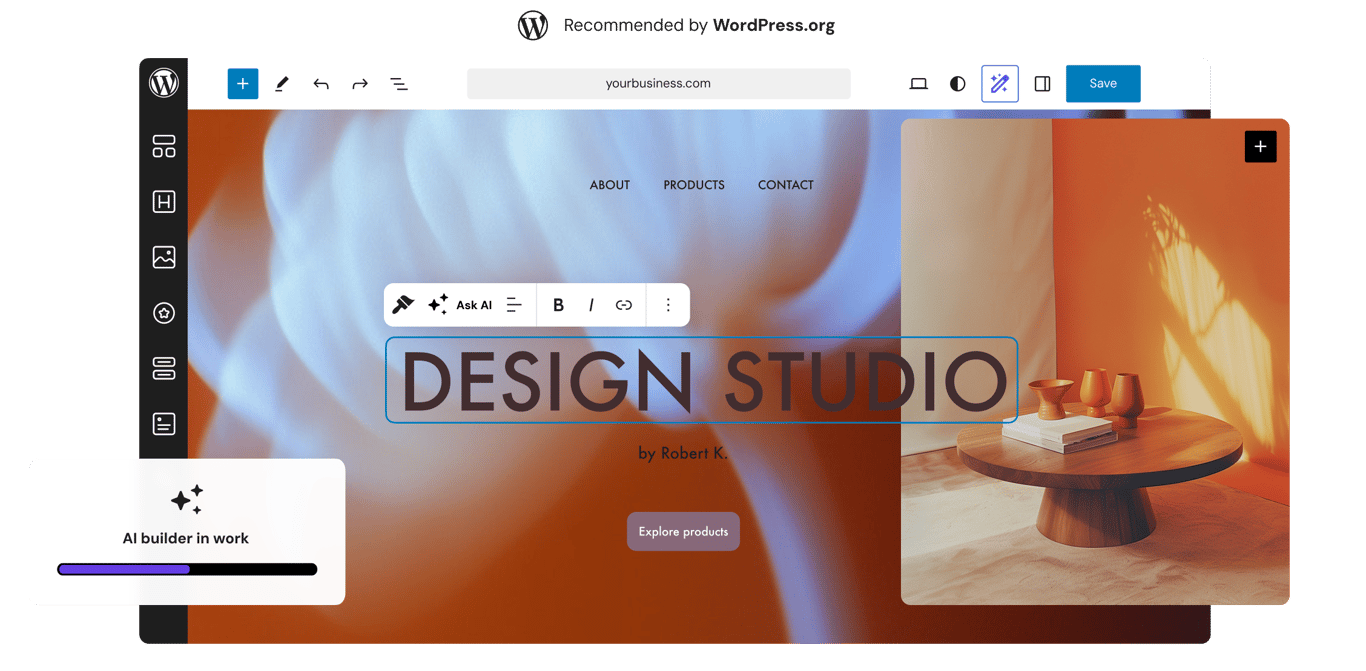Click the star badge sidebar icon
Viewport: 1366px width, 671px height.
coord(164,313)
